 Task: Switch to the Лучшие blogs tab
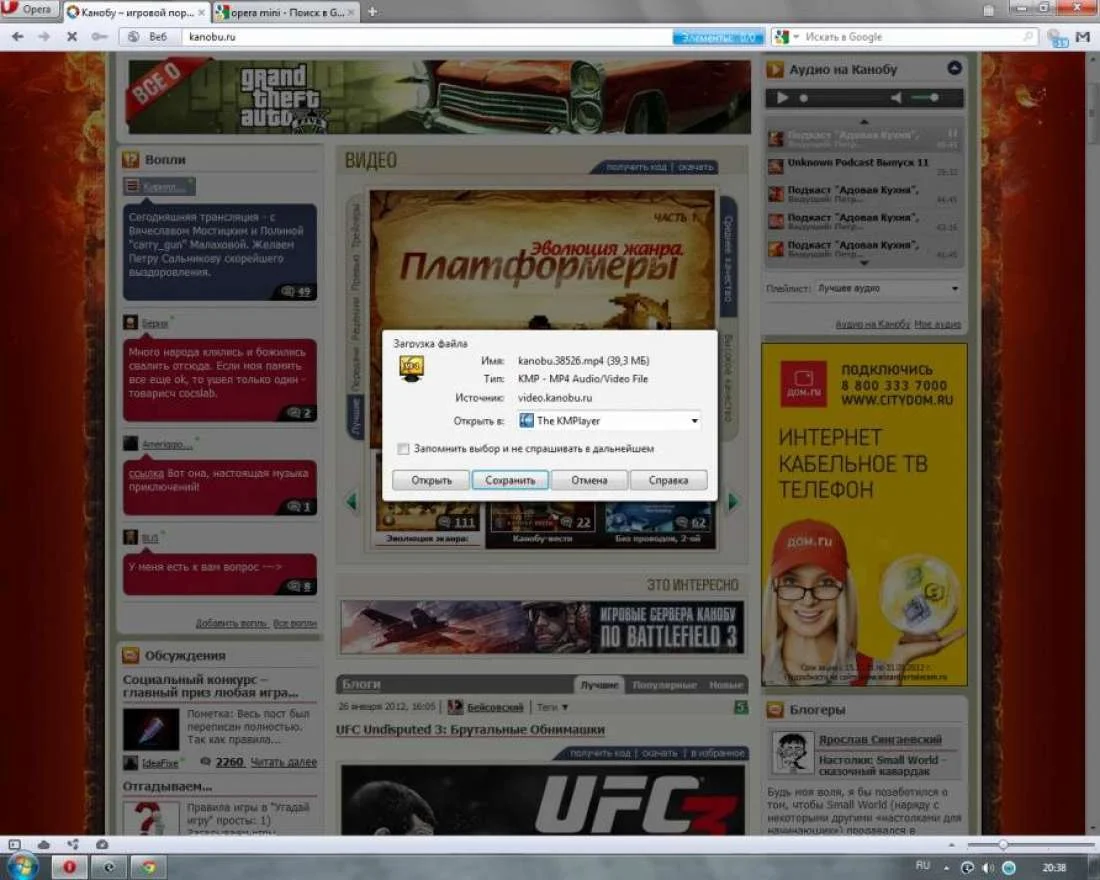click(x=599, y=685)
